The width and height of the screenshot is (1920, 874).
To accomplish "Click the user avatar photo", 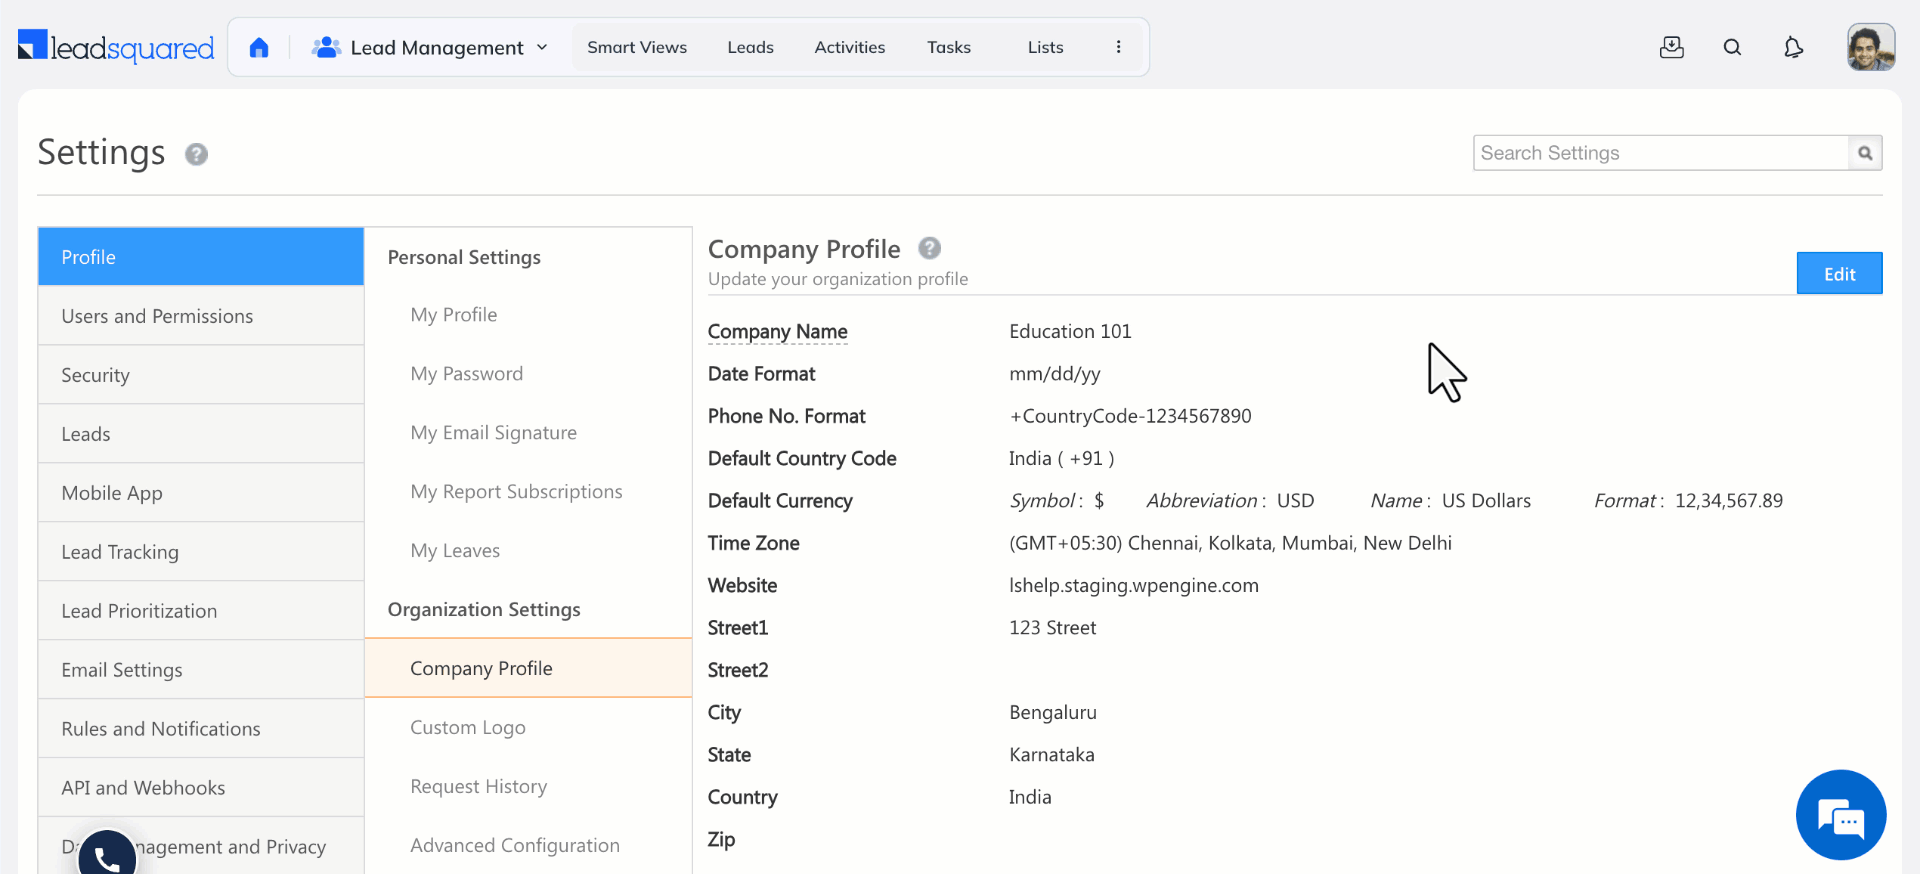I will (x=1870, y=47).
